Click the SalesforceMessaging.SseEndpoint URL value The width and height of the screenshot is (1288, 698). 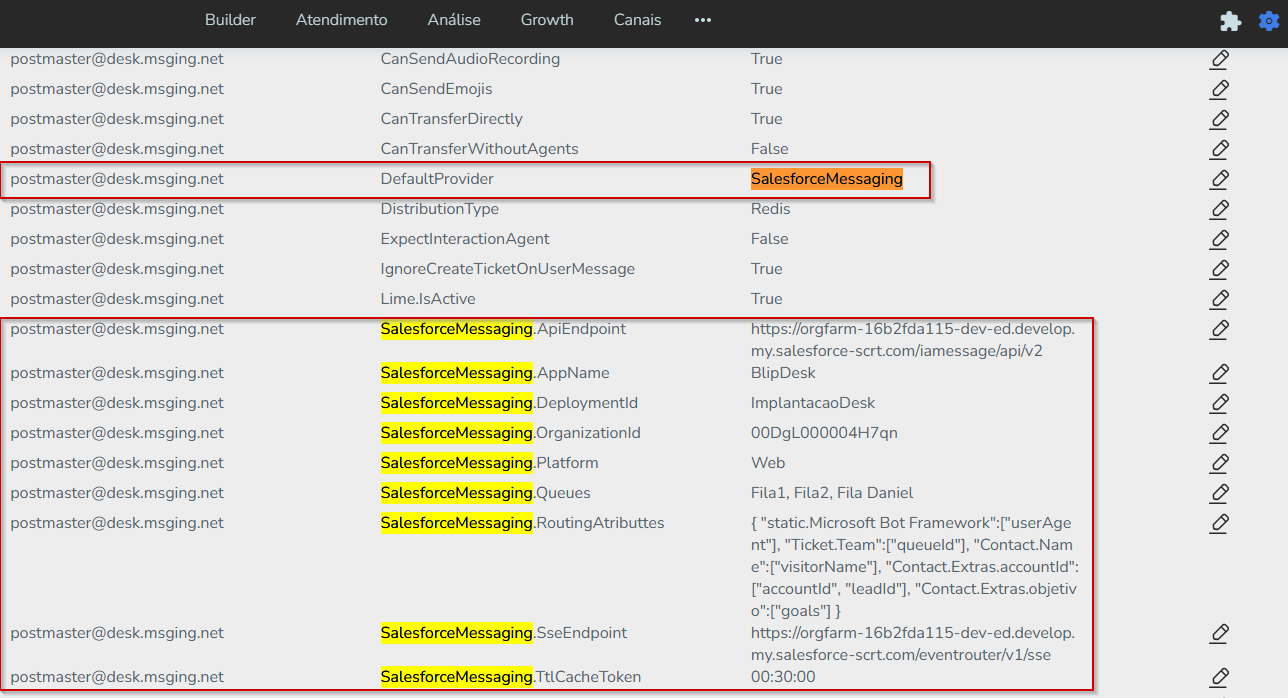(x=912, y=644)
